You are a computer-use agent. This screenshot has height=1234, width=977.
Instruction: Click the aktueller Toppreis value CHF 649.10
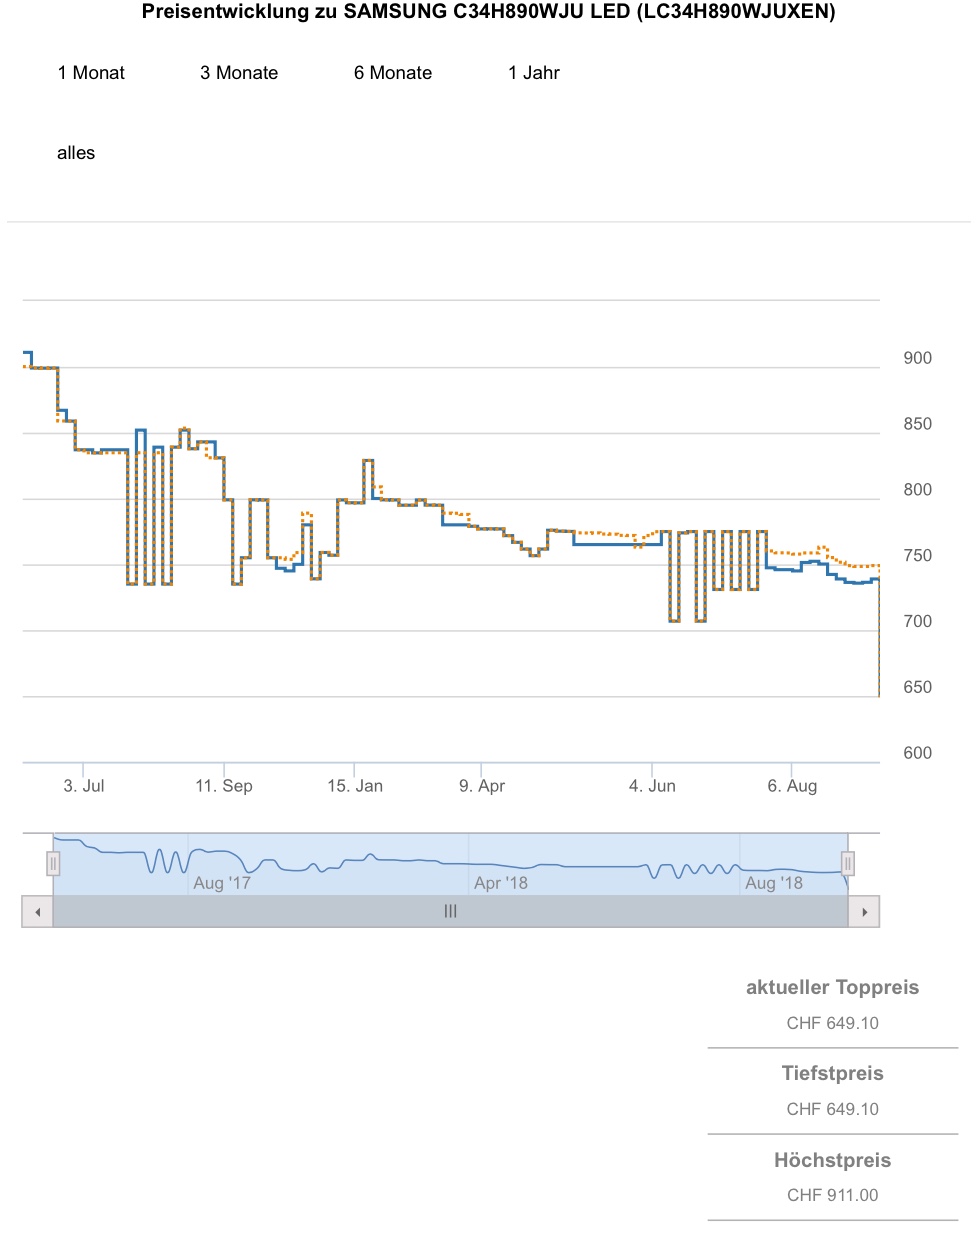coord(832,1023)
